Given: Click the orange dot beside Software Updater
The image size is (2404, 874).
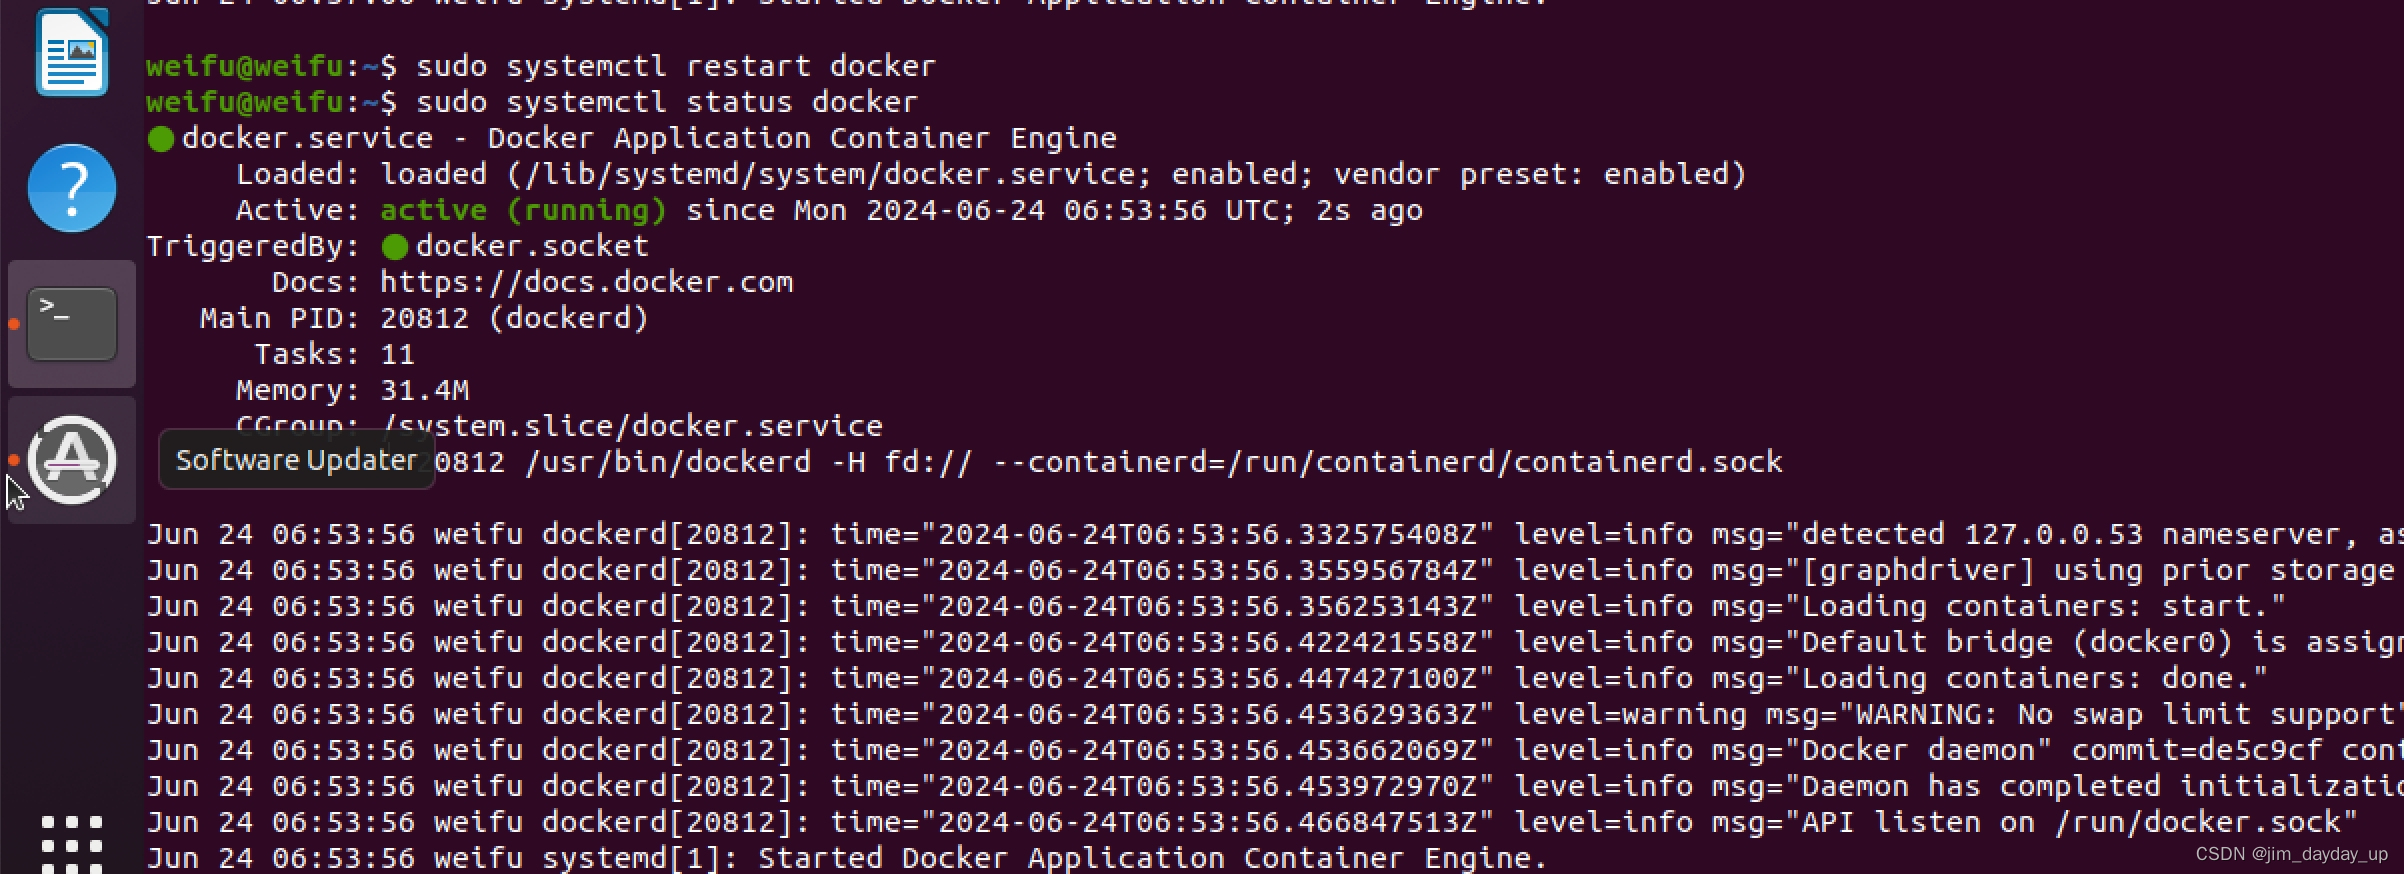Looking at the screenshot, I should click(14, 460).
